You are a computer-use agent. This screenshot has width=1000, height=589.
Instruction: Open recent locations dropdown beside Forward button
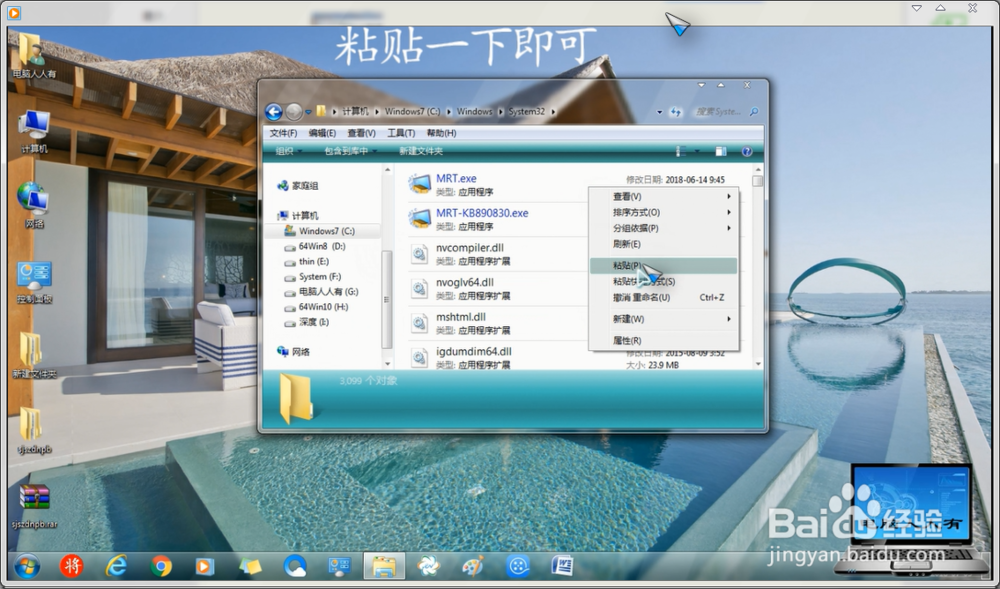(308, 112)
